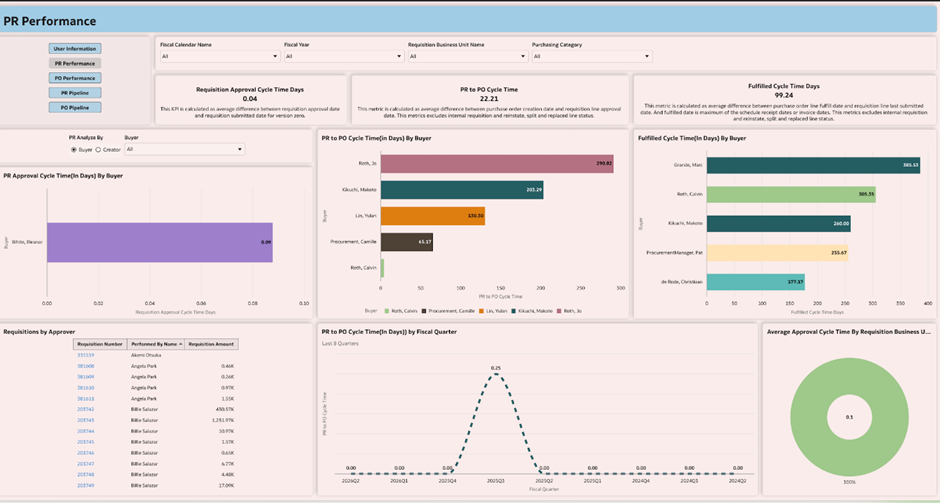940x503 pixels.
Task: Open requisition link 203742
Action: coord(86,409)
